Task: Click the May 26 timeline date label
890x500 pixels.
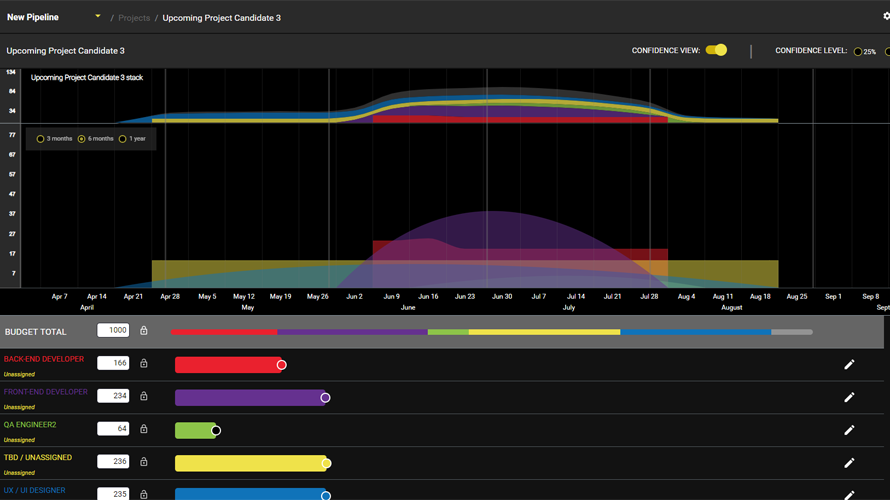Action: (x=317, y=297)
